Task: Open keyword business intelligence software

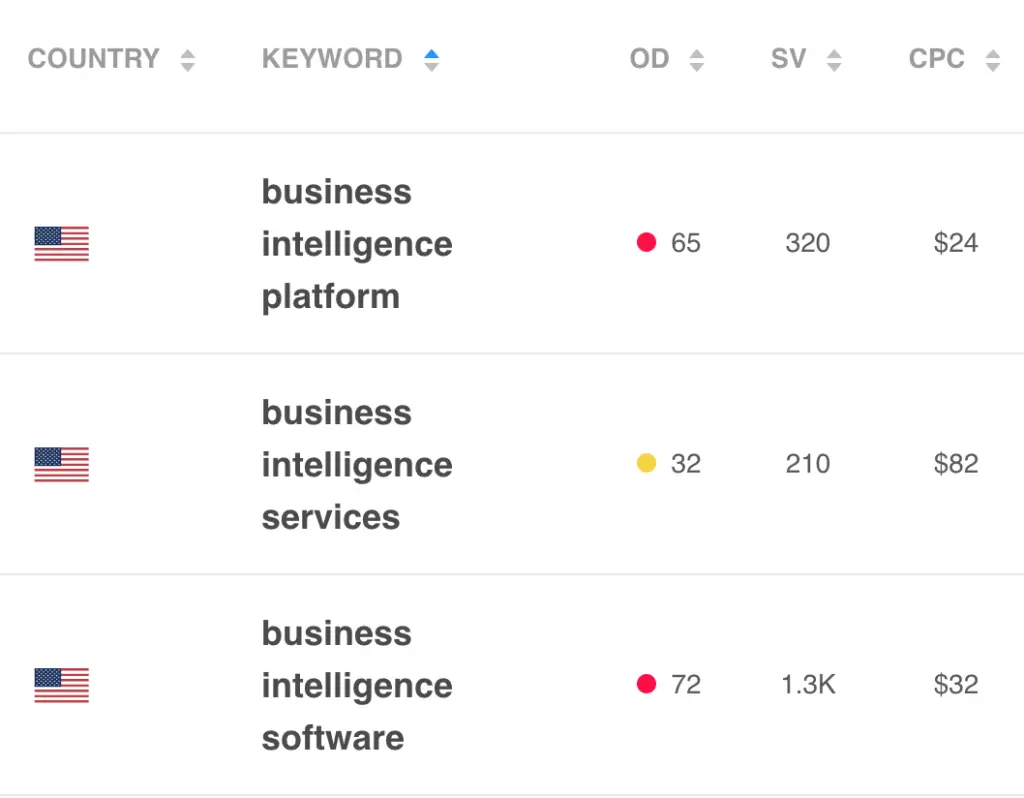Action: [357, 686]
